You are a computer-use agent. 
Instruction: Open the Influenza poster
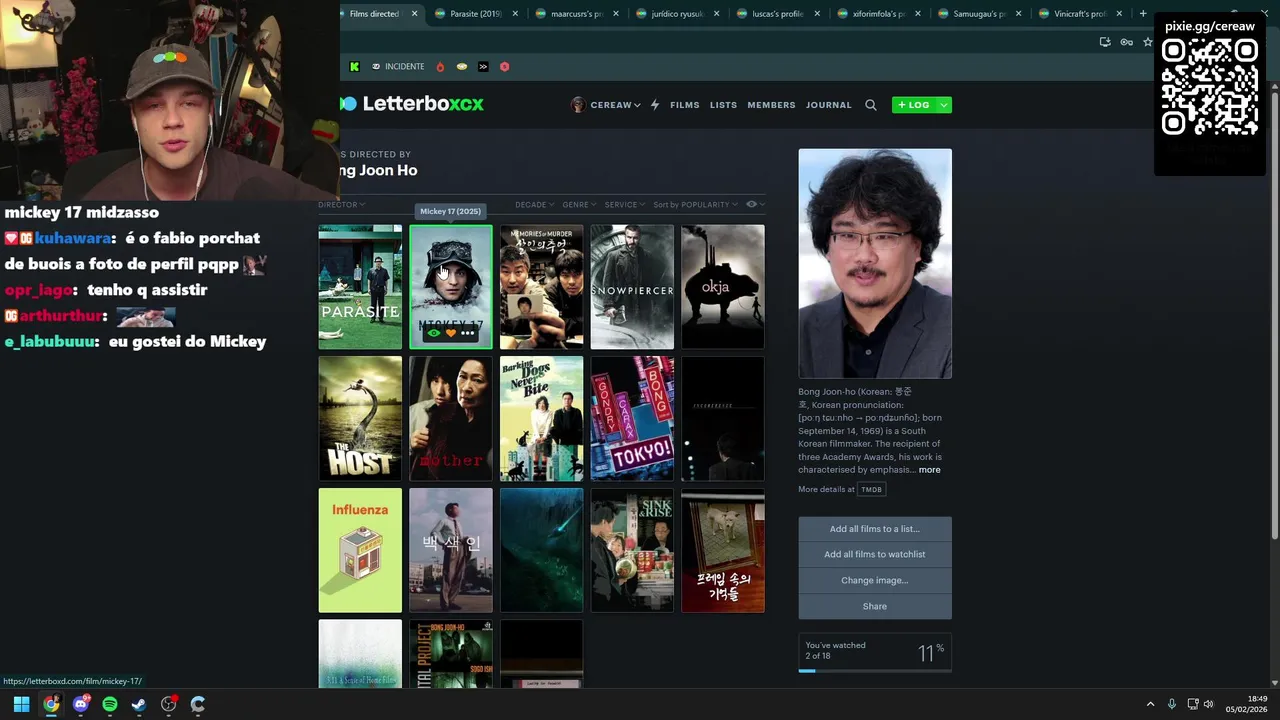point(360,550)
